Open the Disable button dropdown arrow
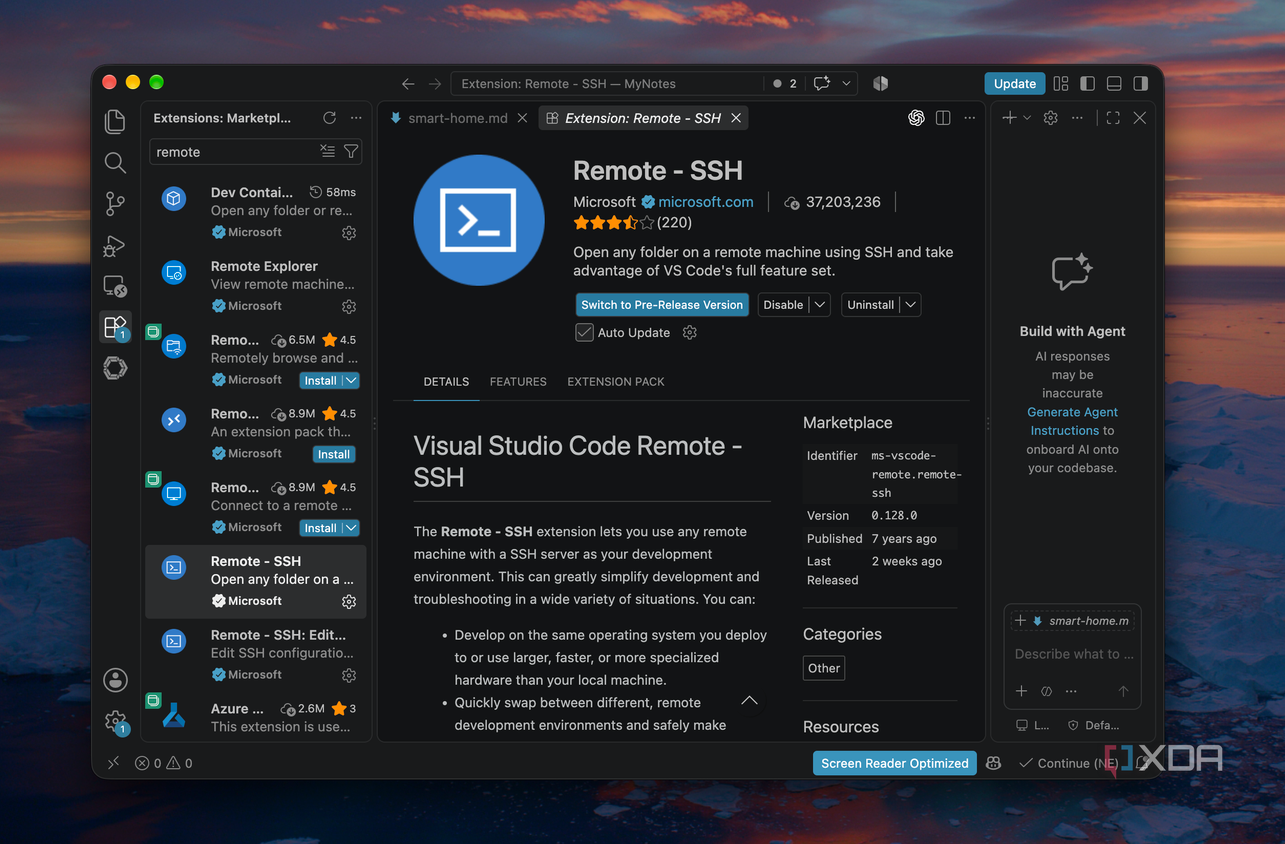 click(820, 305)
